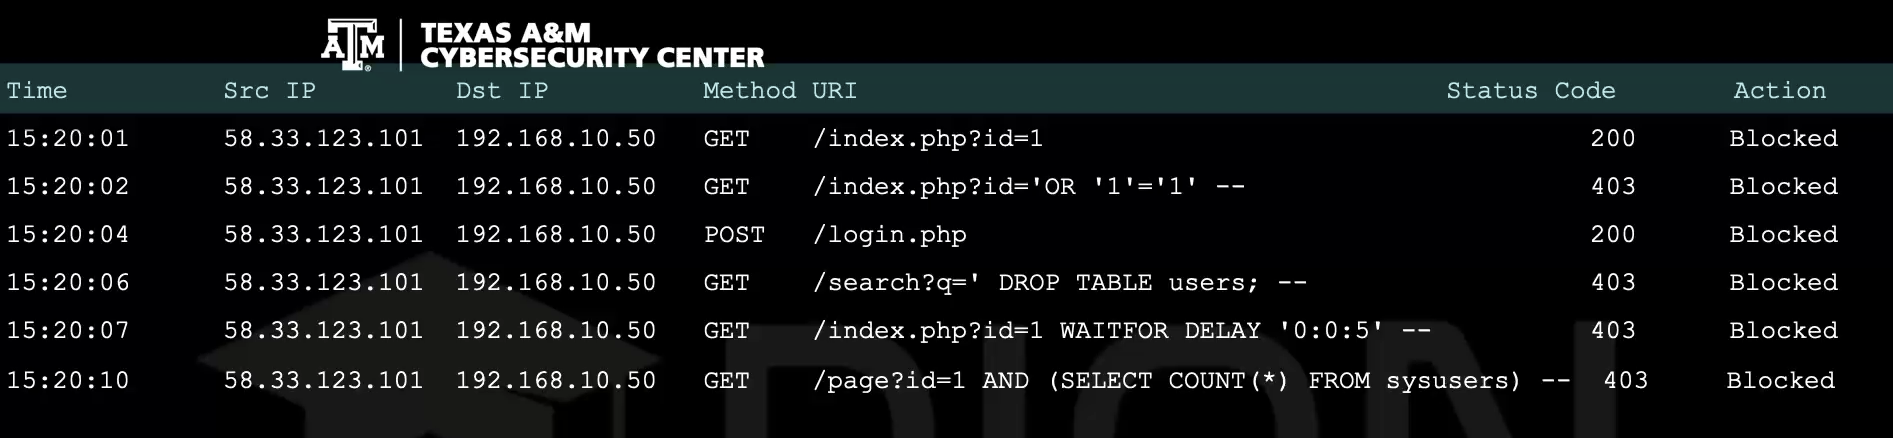The width and height of the screenshot is (1893, 438).
Task: Click the Texas A&M Cybersecurity Center title
Action: (592, 45)
